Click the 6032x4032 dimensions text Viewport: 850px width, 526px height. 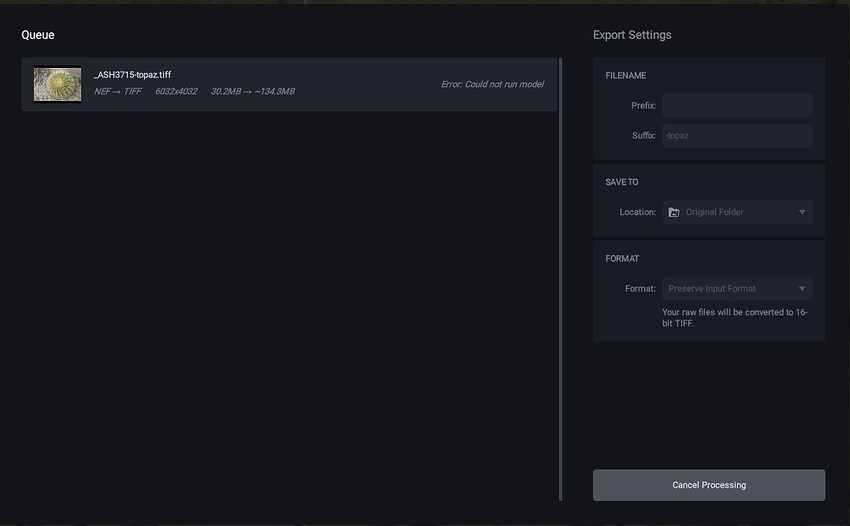click(x=176, y=92)
